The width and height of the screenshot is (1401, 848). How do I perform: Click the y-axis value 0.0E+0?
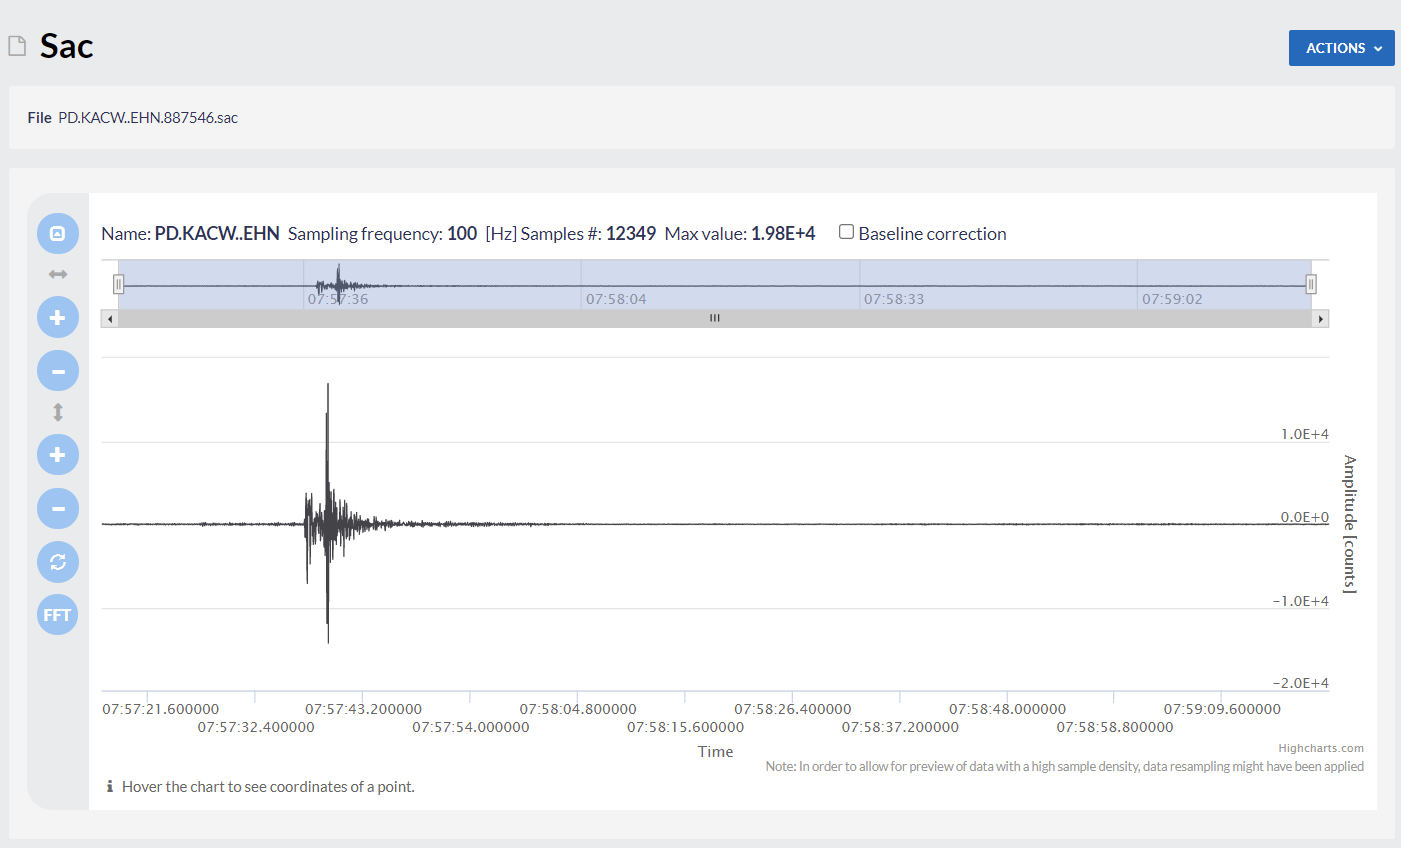(x=1305, y=517)
